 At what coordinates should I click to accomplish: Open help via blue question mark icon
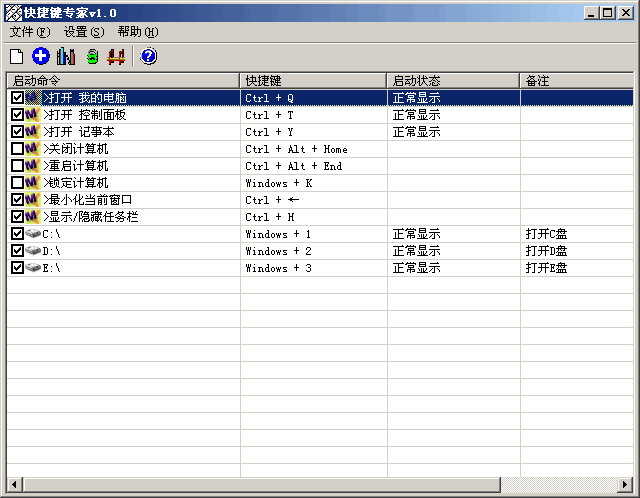(148, 56)
